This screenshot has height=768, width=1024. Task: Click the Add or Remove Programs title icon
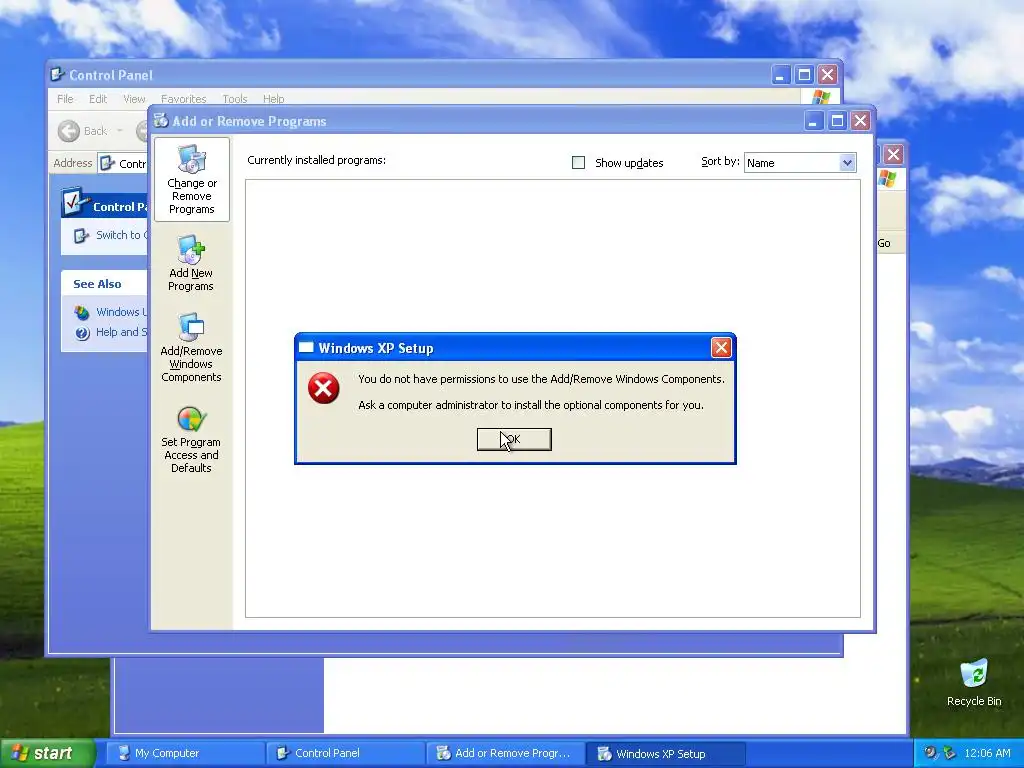coord(161,120)
